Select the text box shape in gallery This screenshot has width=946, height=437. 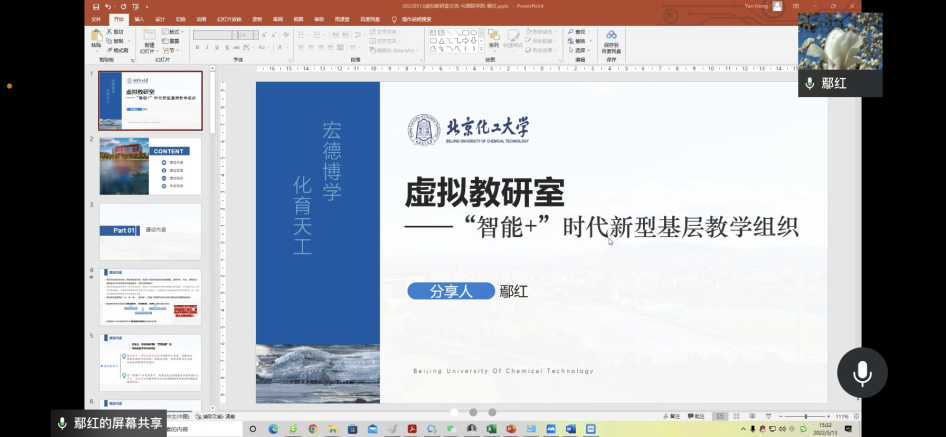433,33
